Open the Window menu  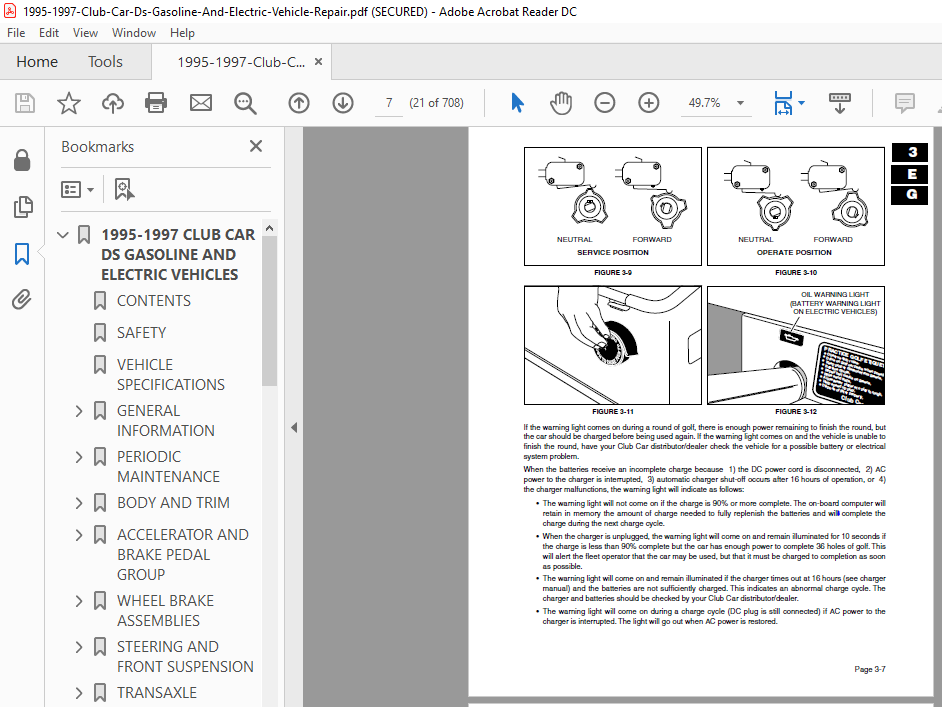(x=133, y=33)
